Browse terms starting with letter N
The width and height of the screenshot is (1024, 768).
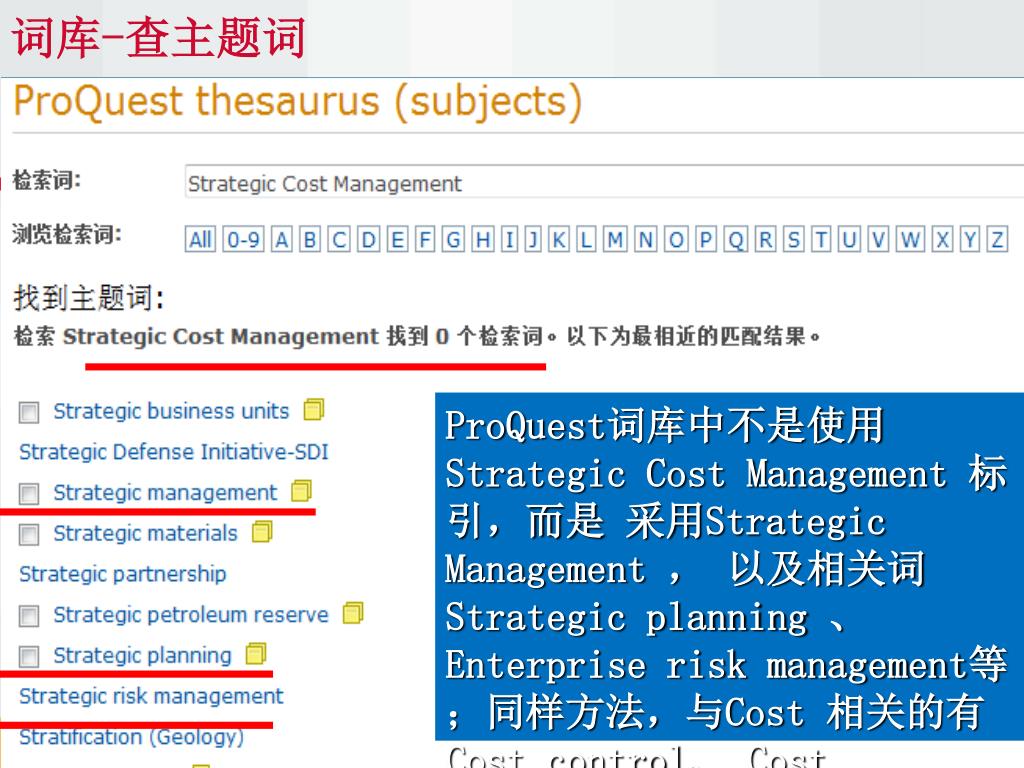click(646, 240)
